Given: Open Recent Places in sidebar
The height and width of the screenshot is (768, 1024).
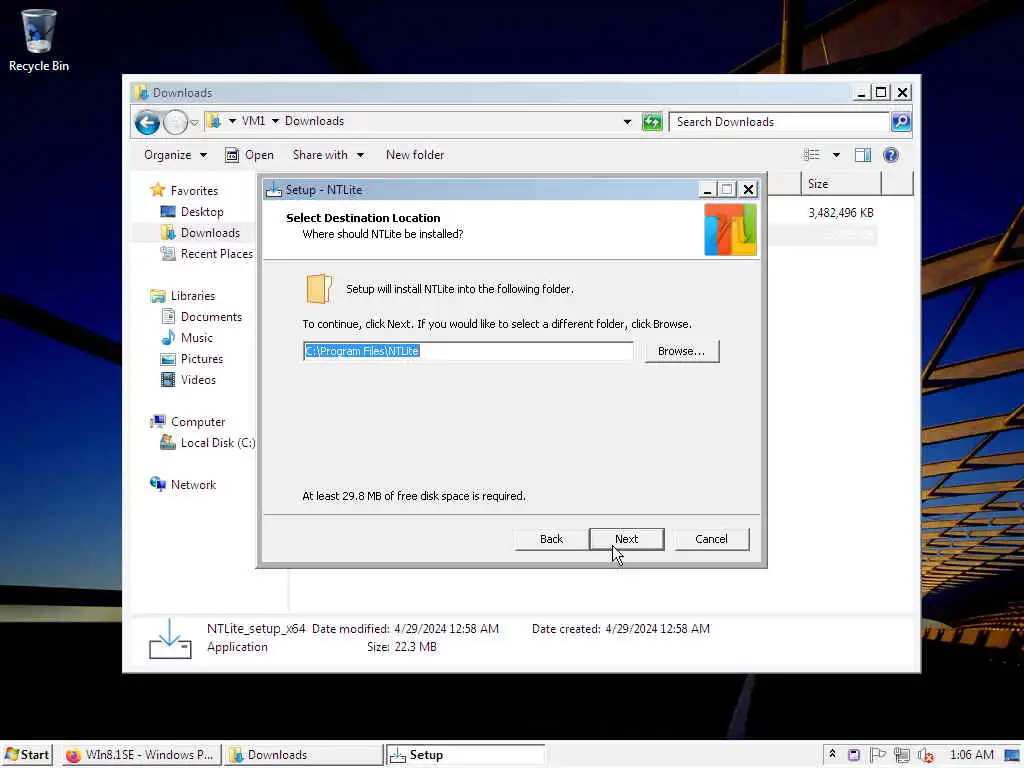Looking at the screenshot, I should pyautogui.click(x=206, y=253).
